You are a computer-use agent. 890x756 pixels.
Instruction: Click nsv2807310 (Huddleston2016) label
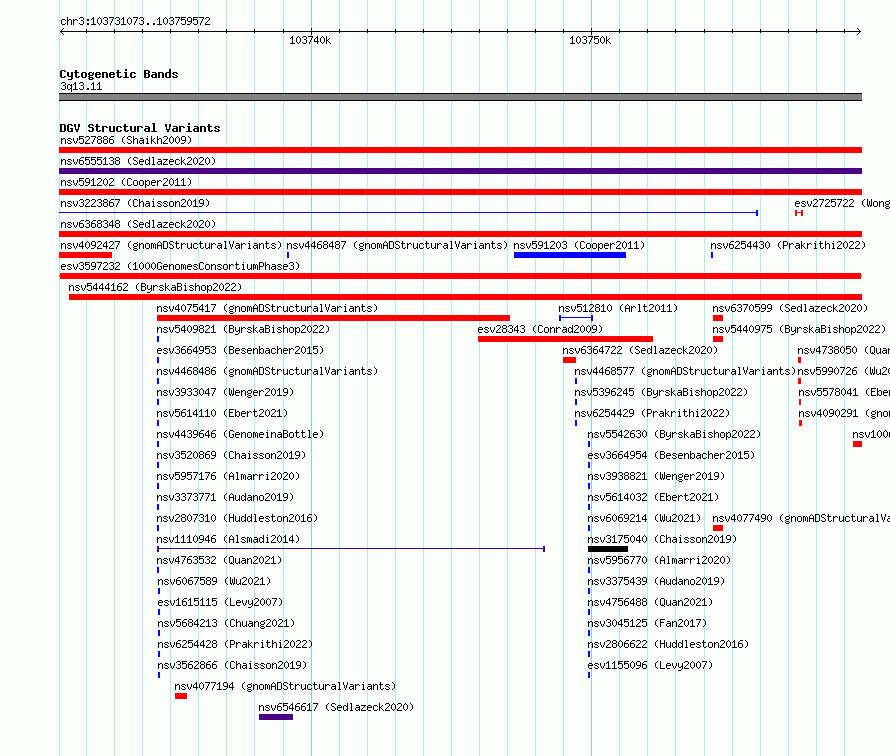coord(237,518)
